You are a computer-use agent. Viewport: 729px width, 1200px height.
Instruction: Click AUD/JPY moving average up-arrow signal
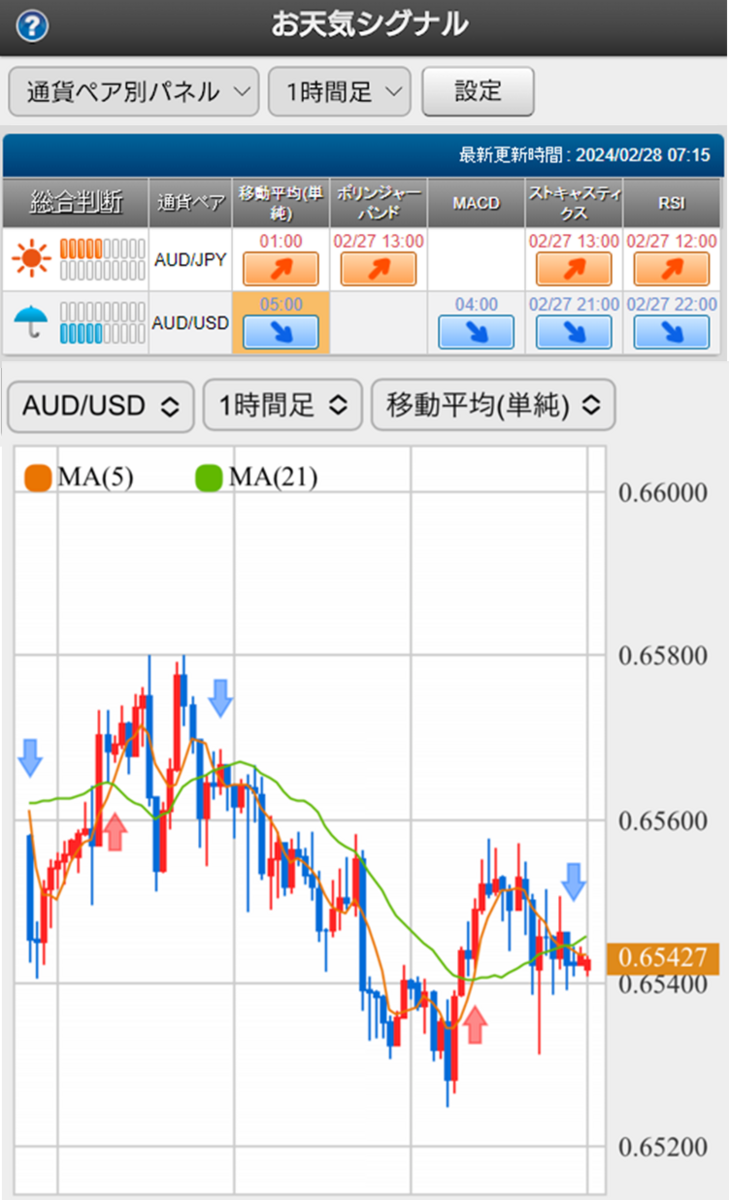(281, 269)
